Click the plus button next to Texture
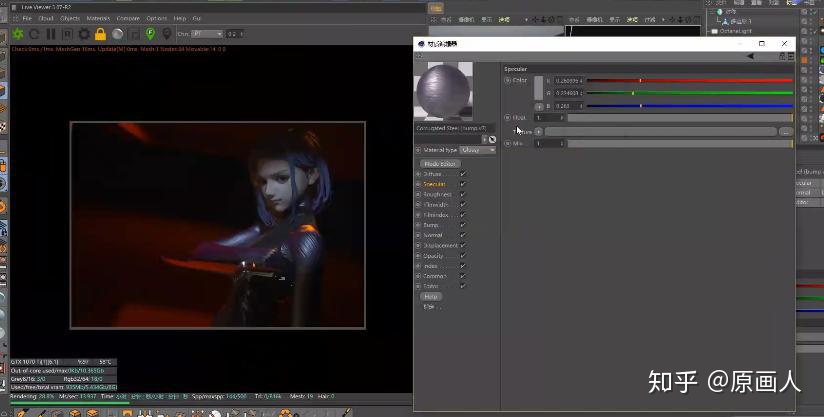This screenshot has width=824, height=417. click(x=539, y=131)
